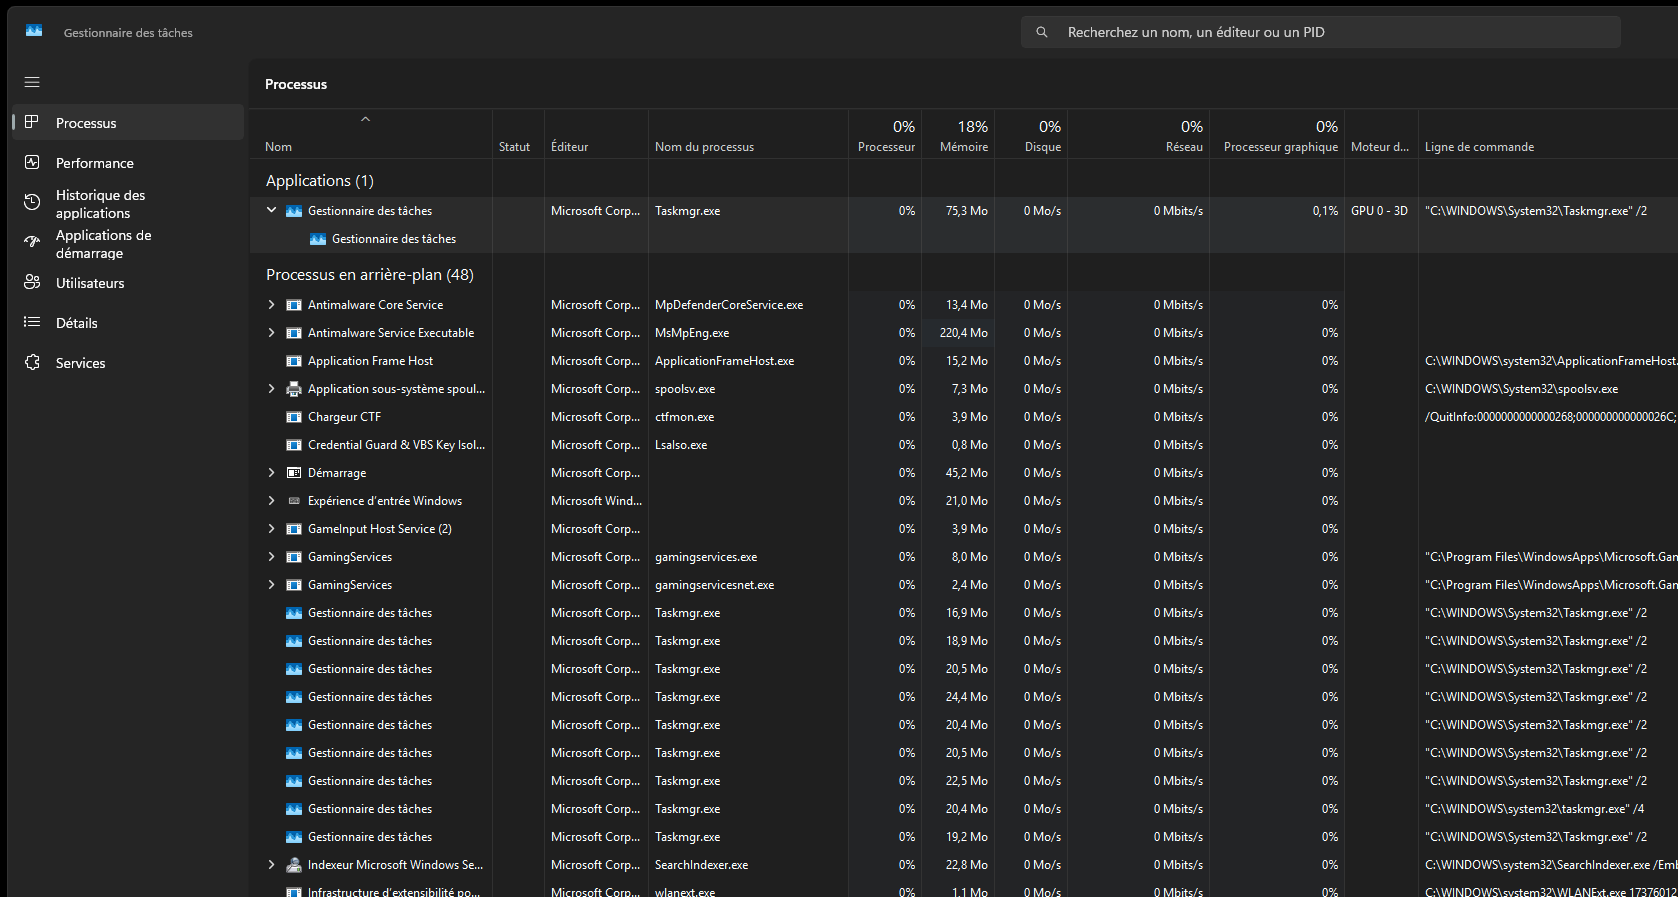Image resolution: width=1678 pixels, height=897 pixels.
Task: Select the Application Frame Host process
Action: 370,361
